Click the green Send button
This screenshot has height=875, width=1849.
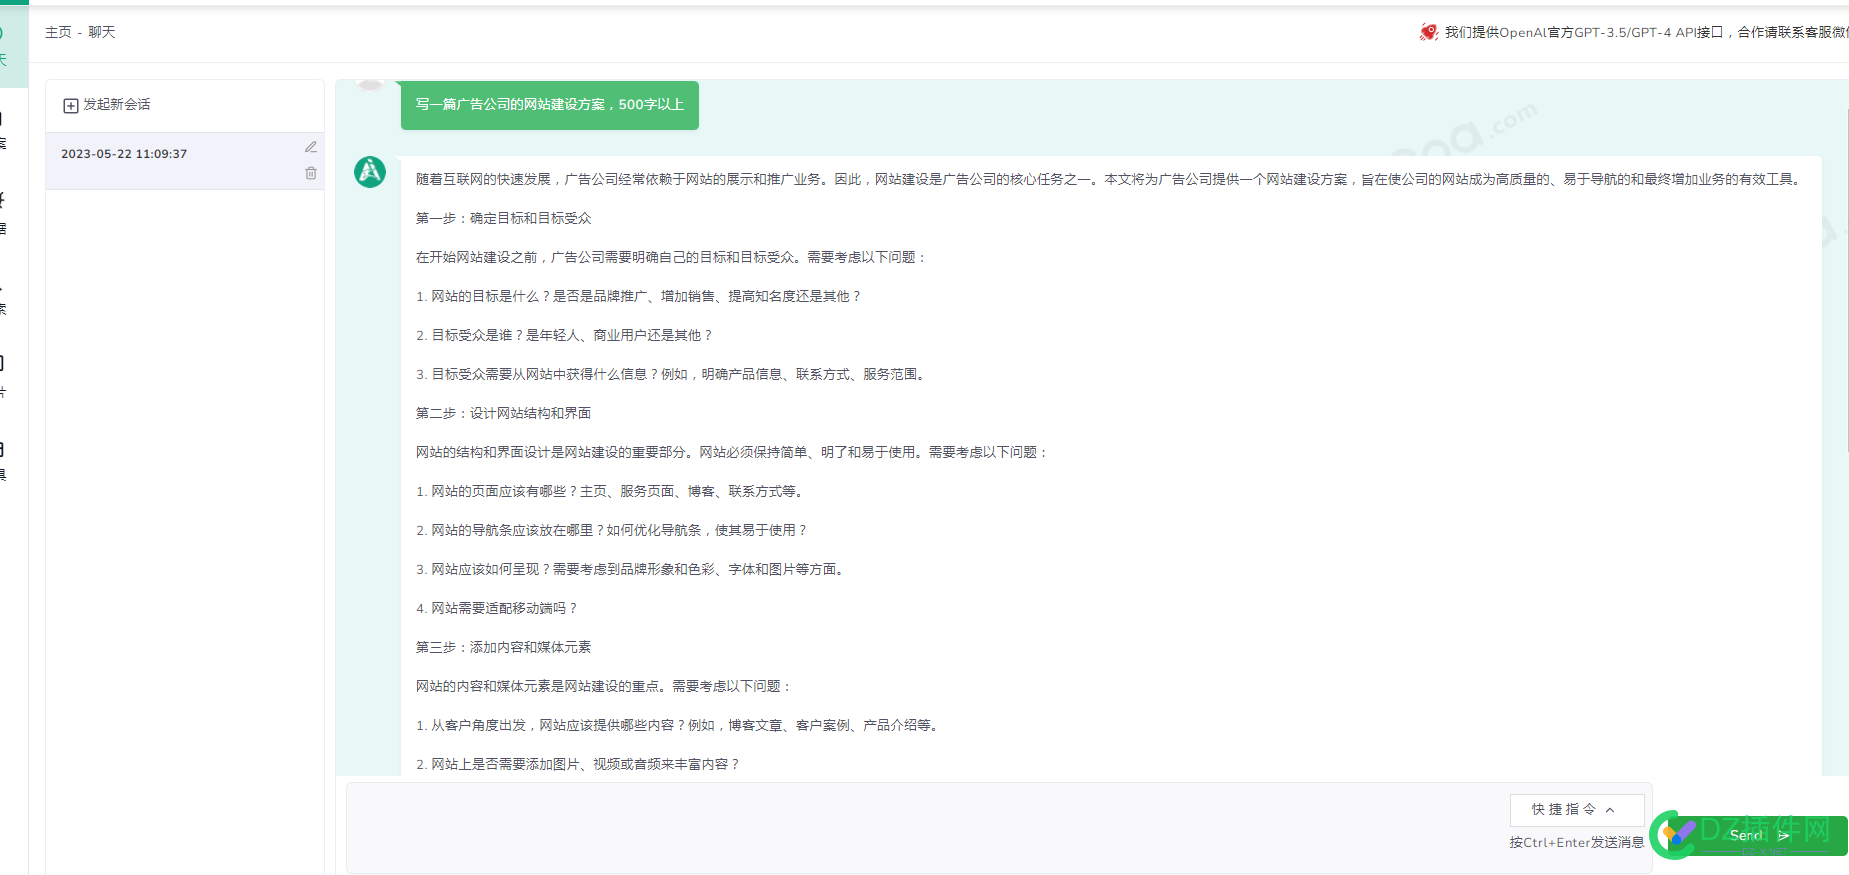click(x=1757, y=836)
